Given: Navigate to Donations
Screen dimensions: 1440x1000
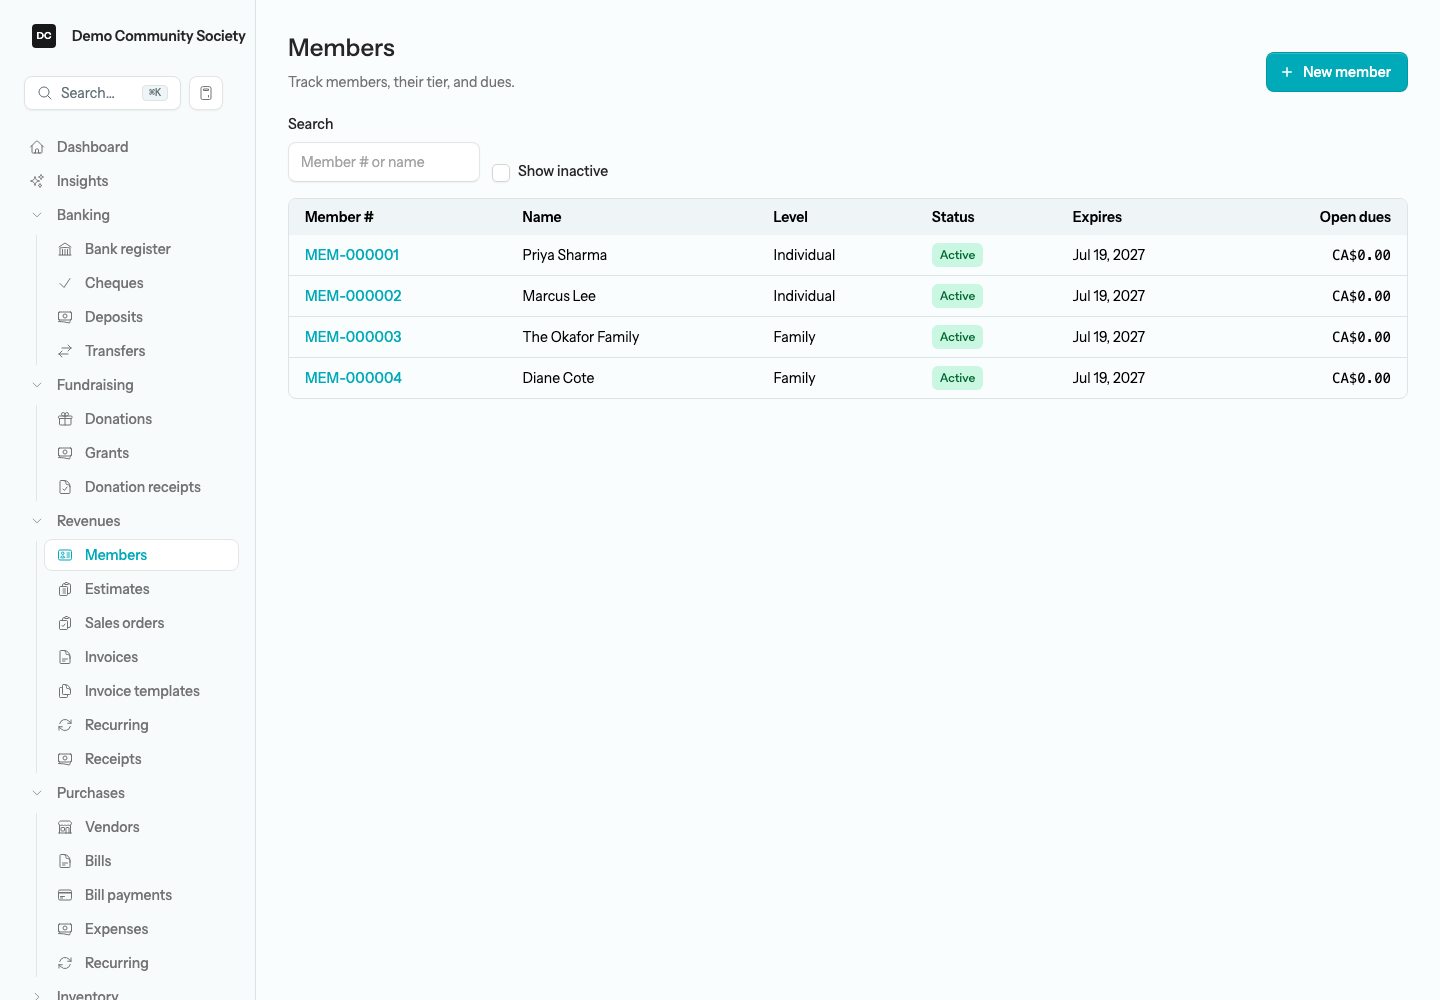Looking at the screenshot, I should pyautogui.click(x=118, y=419).
